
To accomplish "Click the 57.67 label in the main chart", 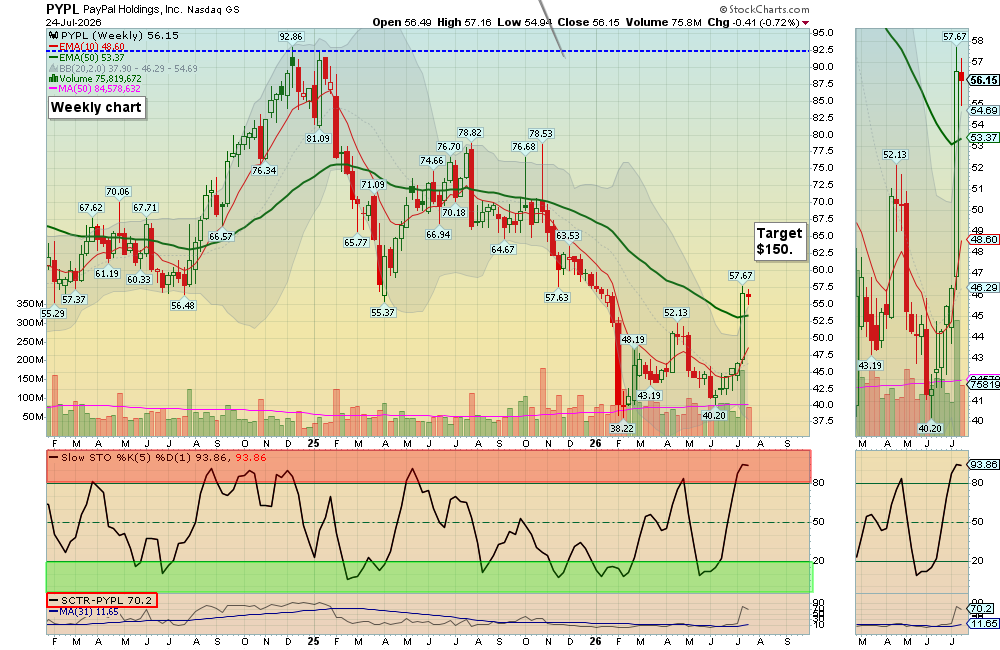I will pos(741,276).
